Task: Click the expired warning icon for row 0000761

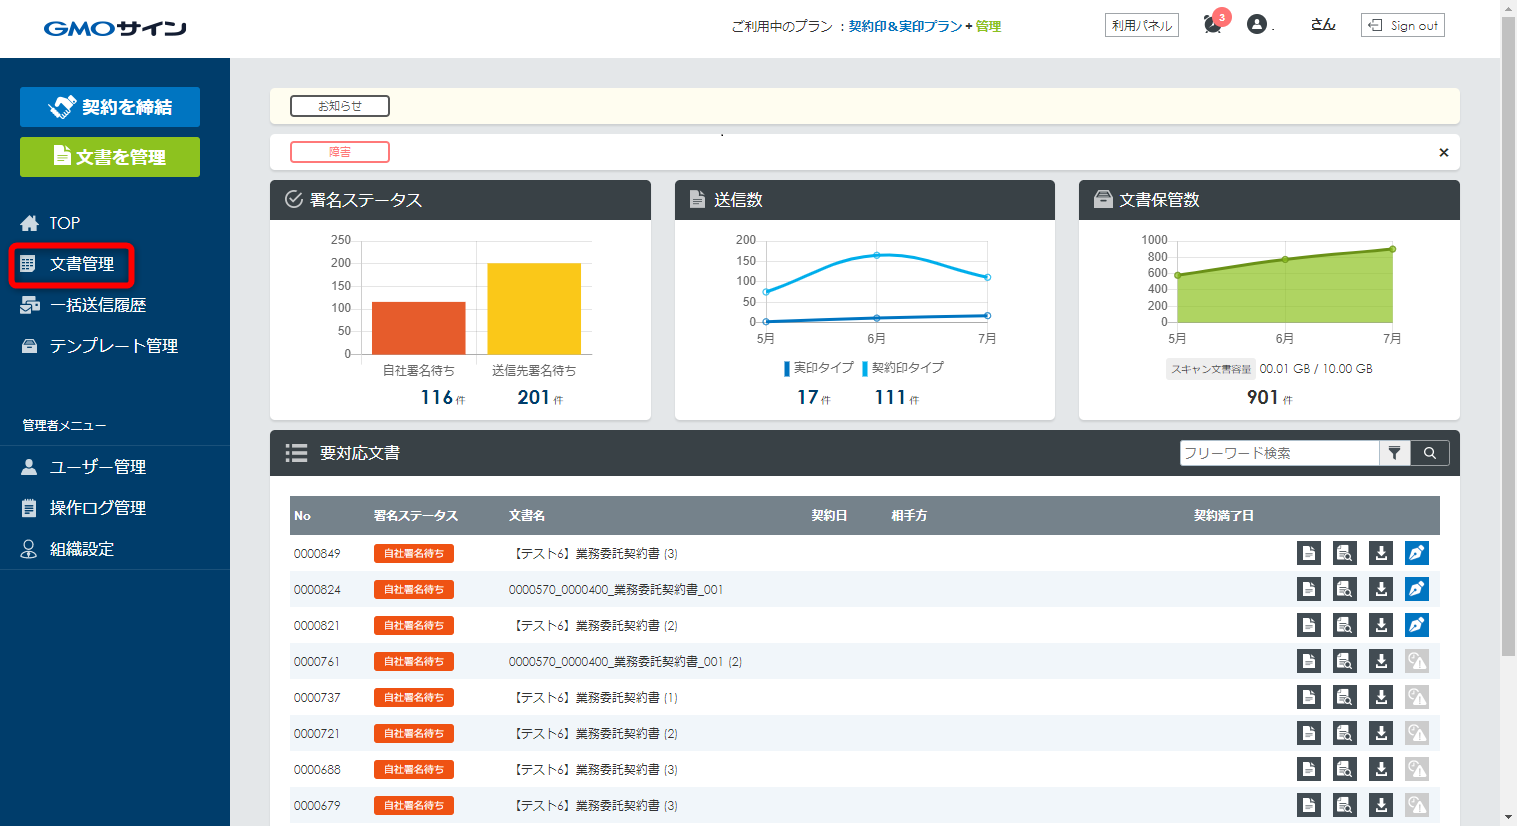Action: tap(1416, 661)
